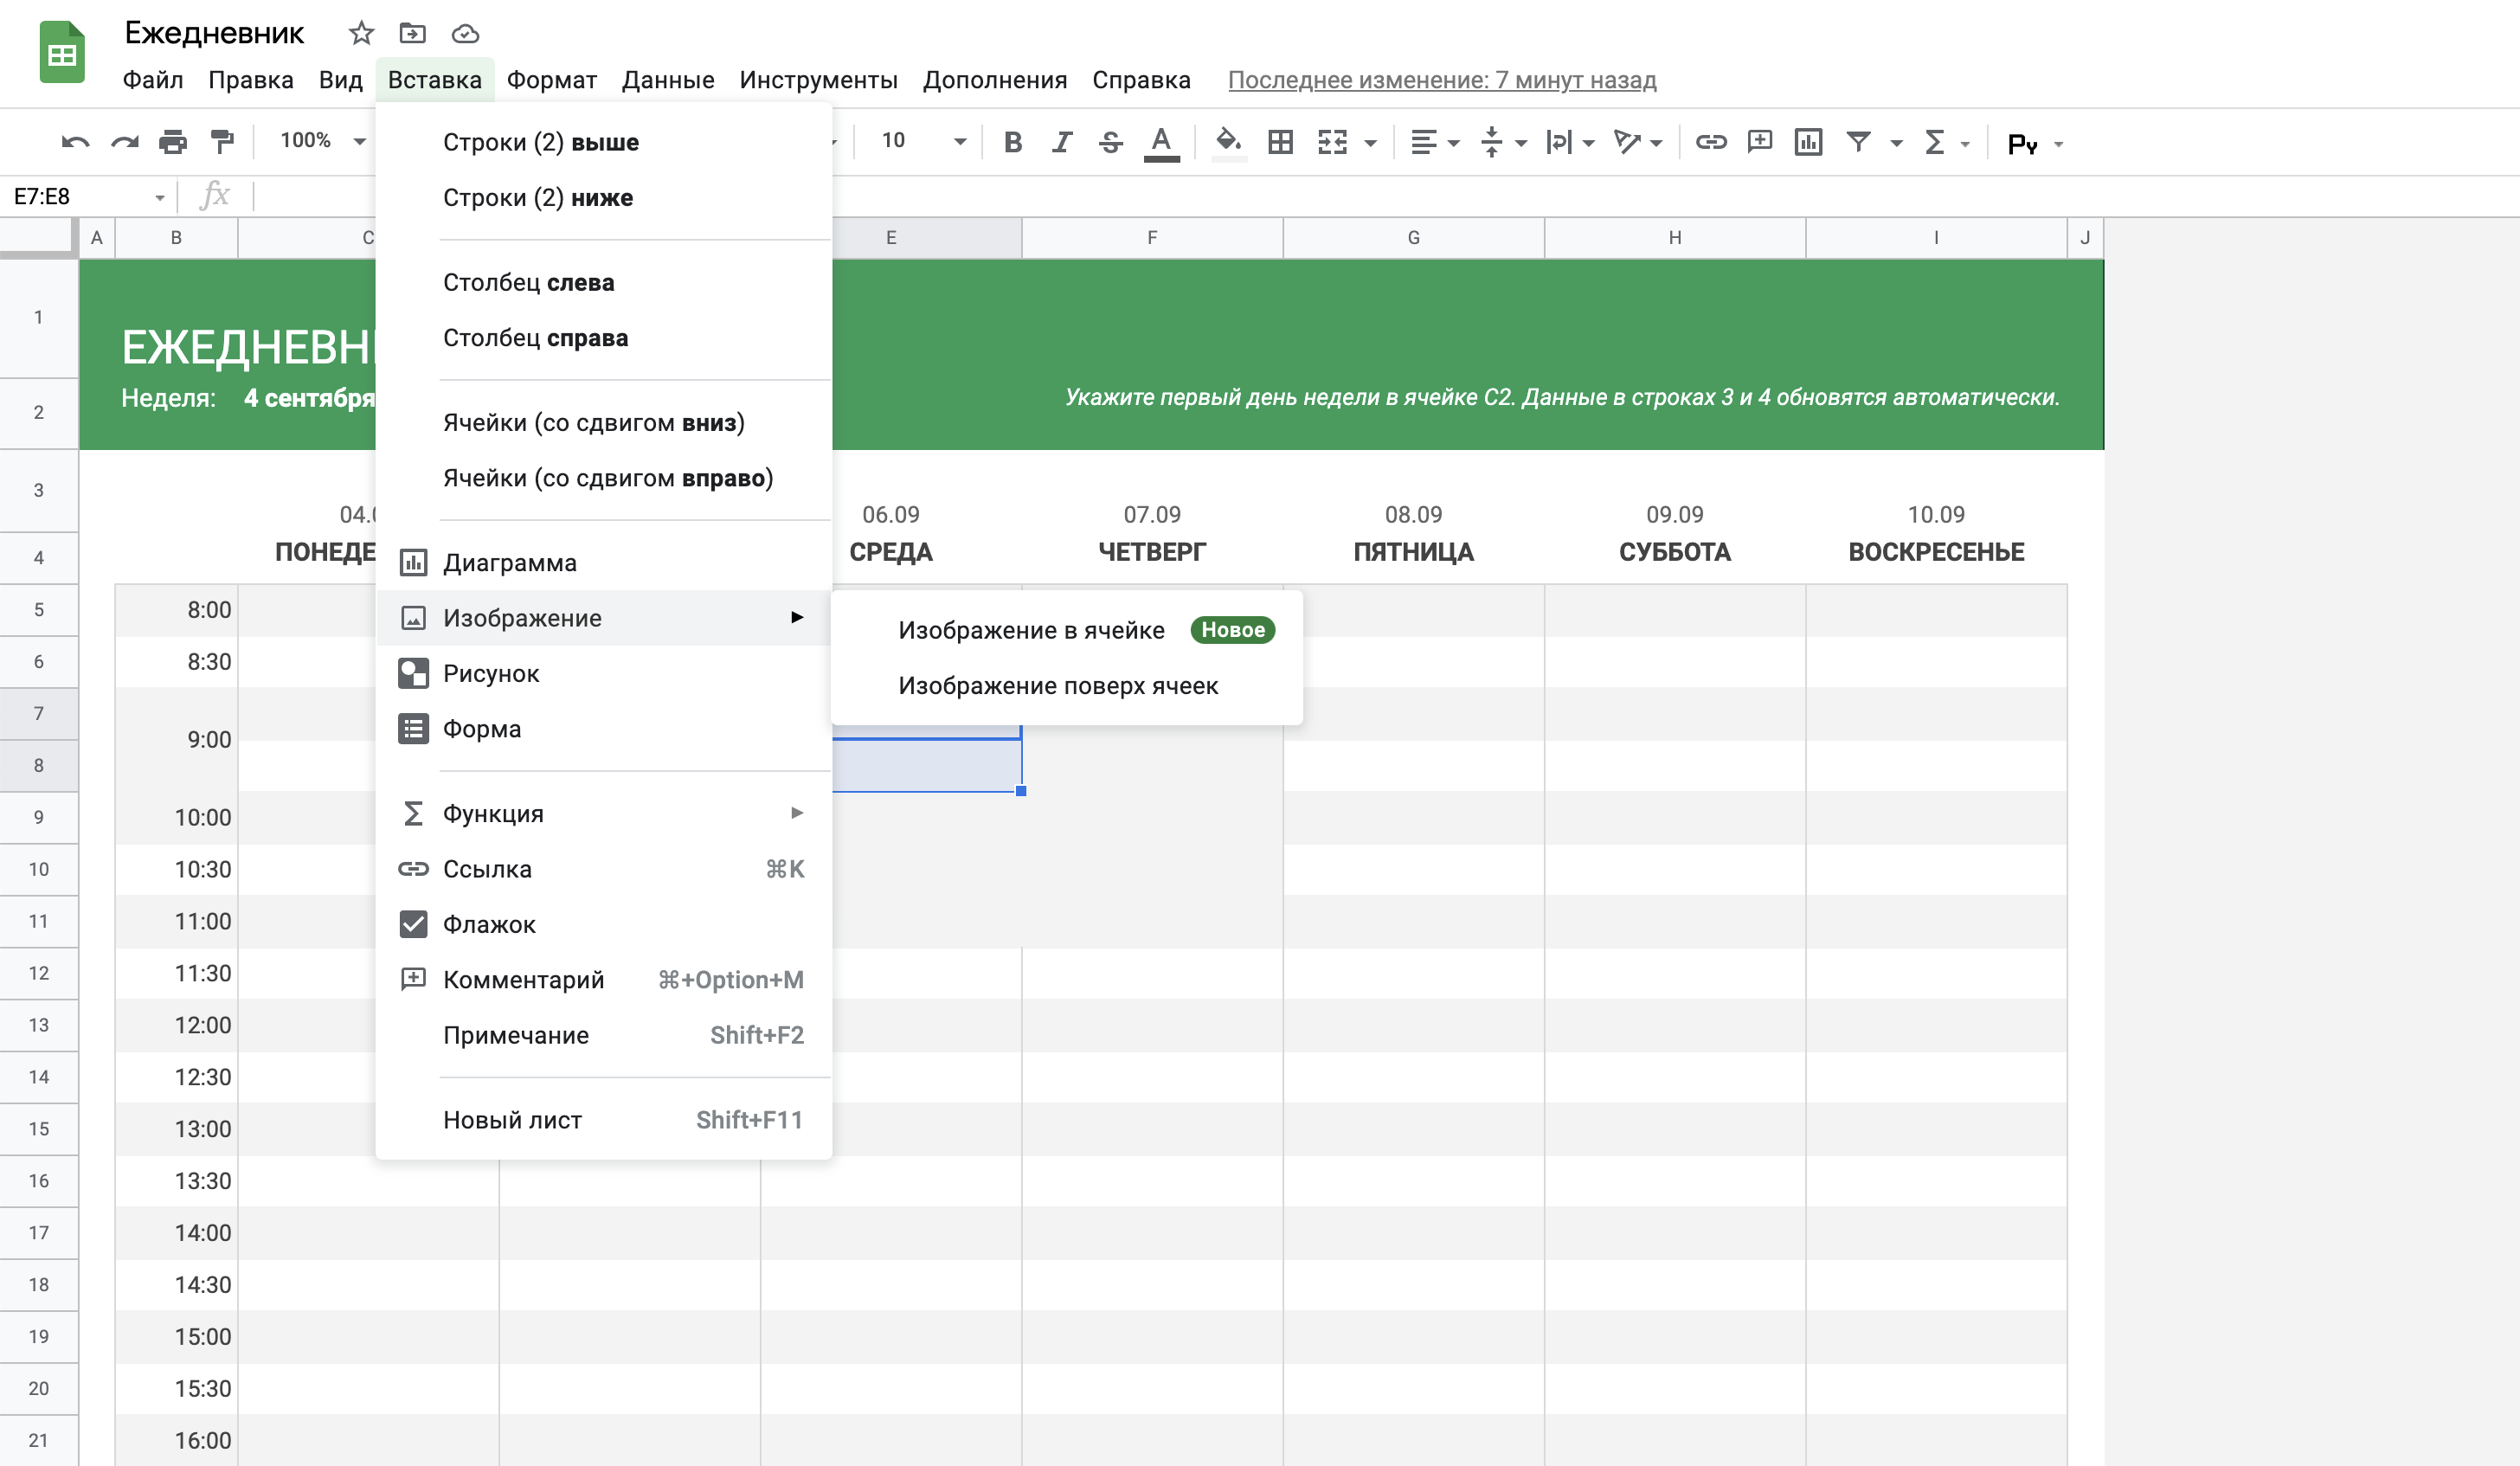Open the cell name box dropdown
The image size is (2520, 1466).
coord(159,197)
